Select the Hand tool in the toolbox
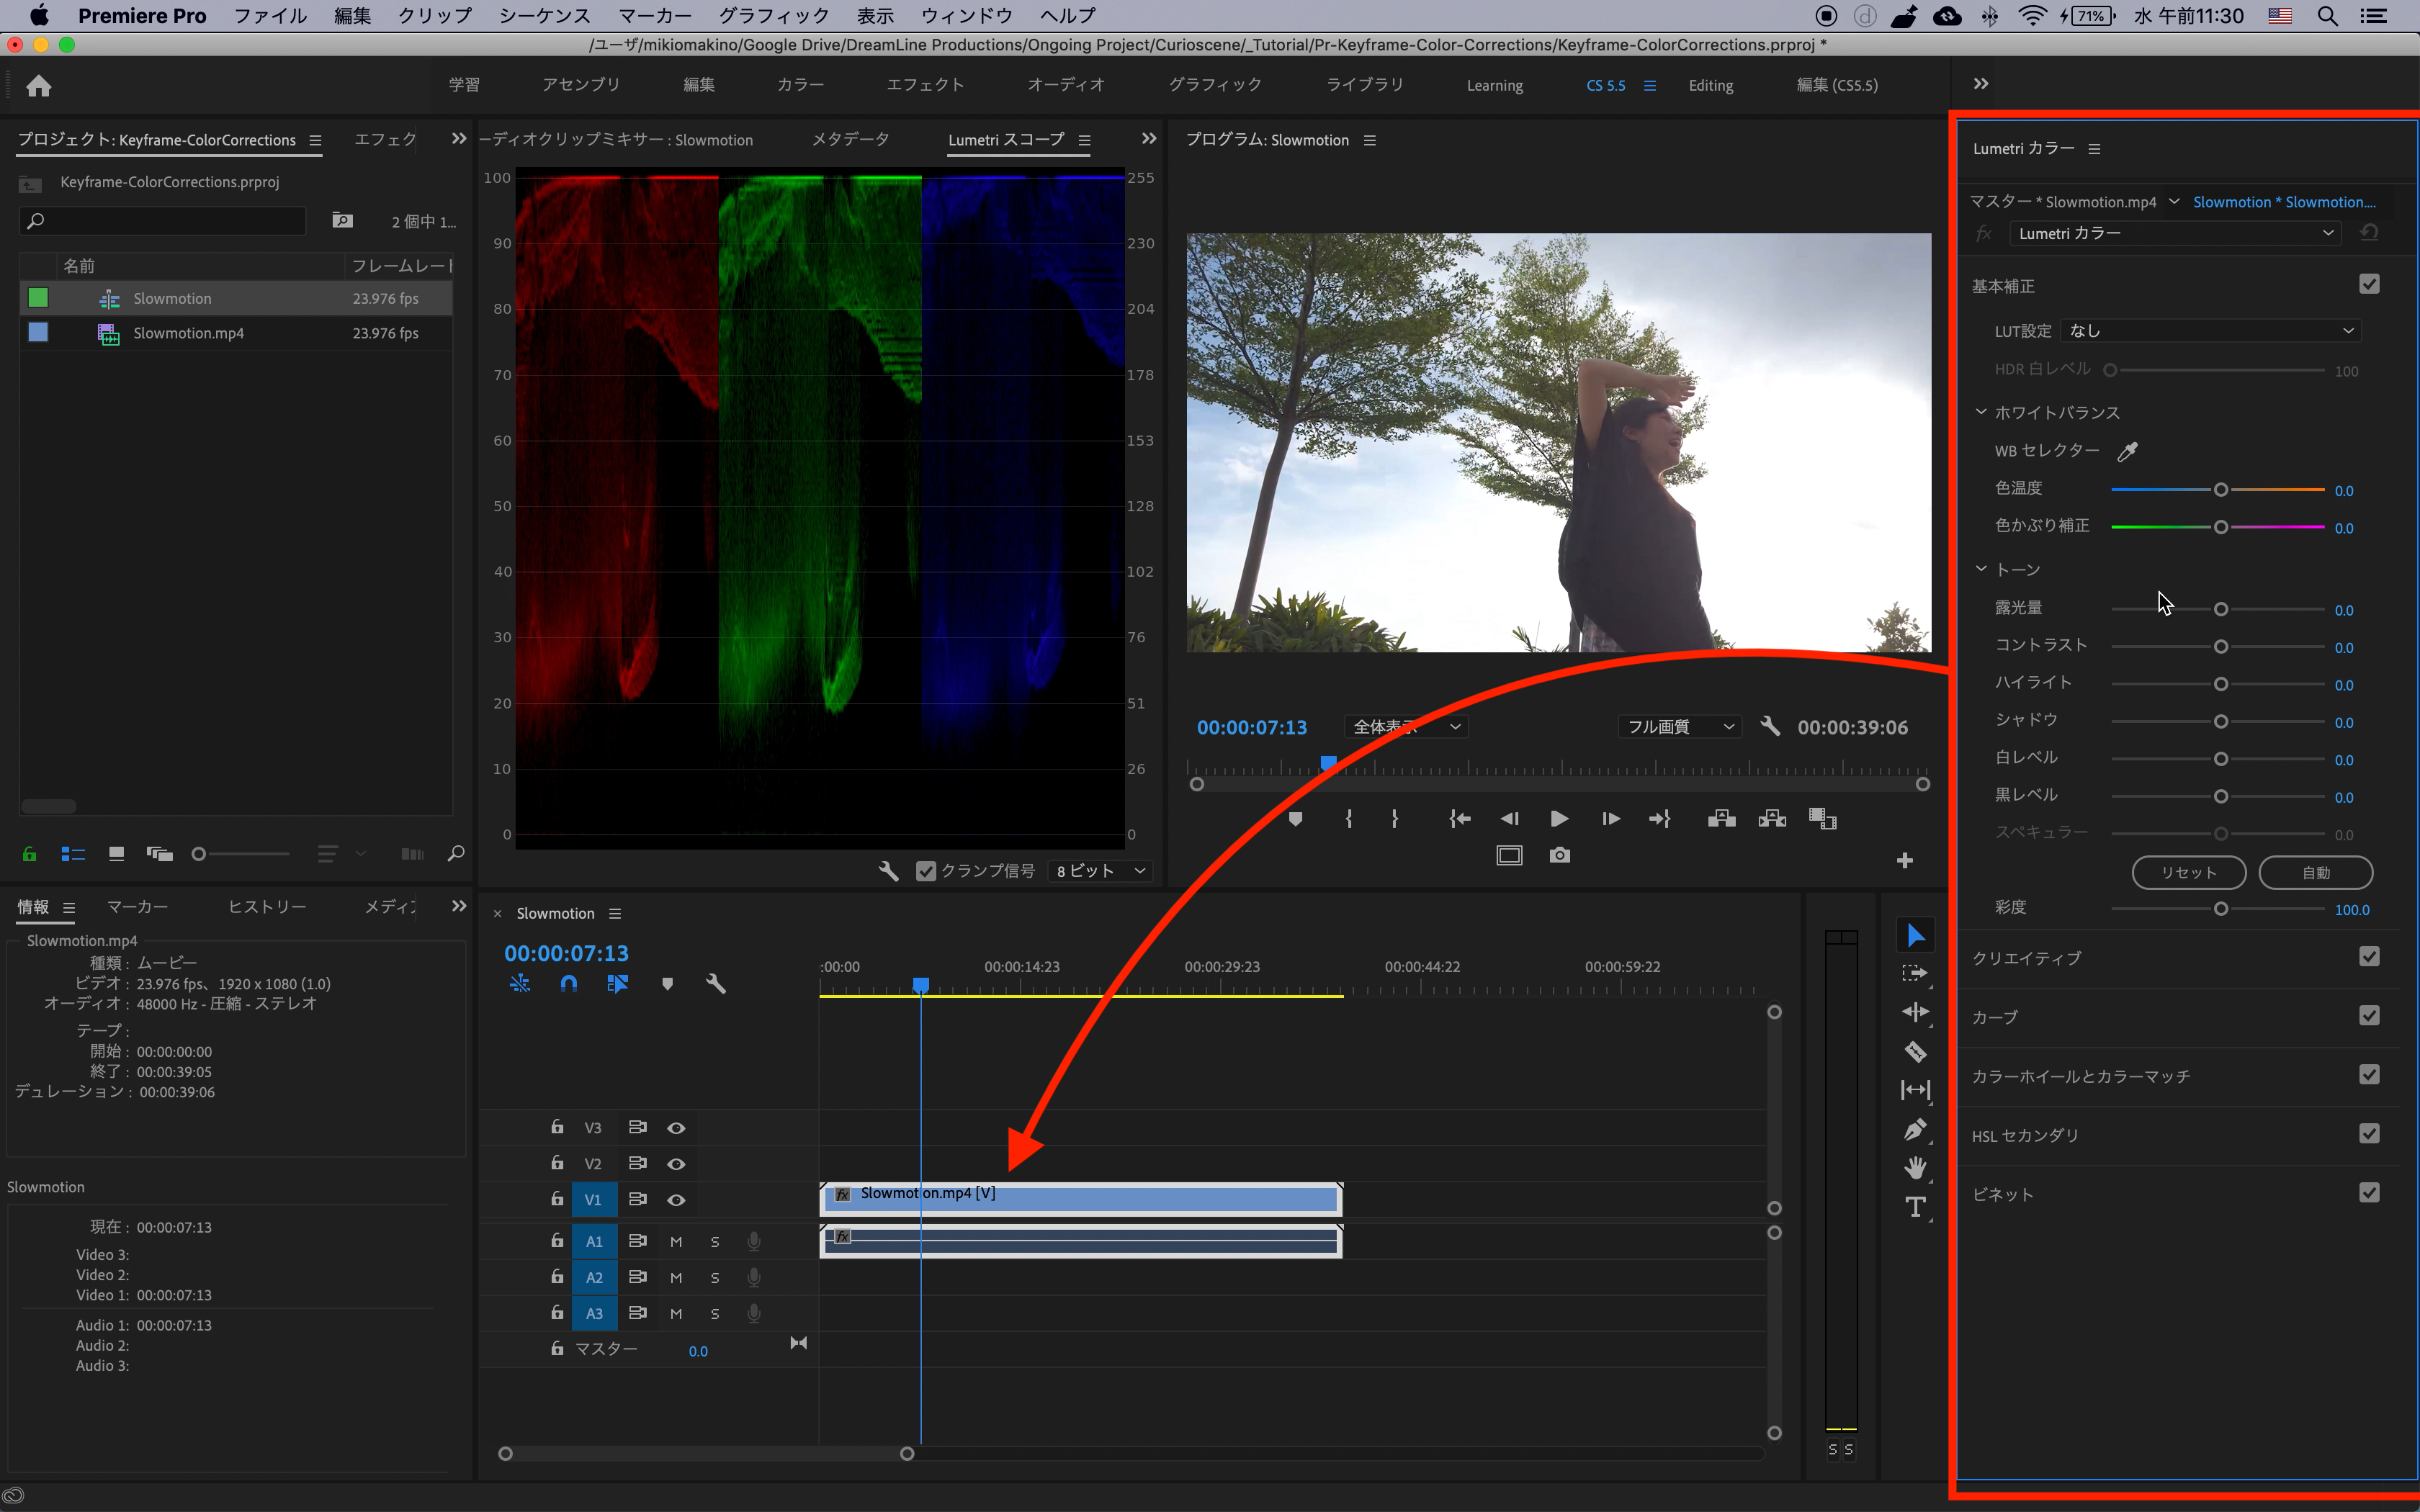 pos(1915,1168)
